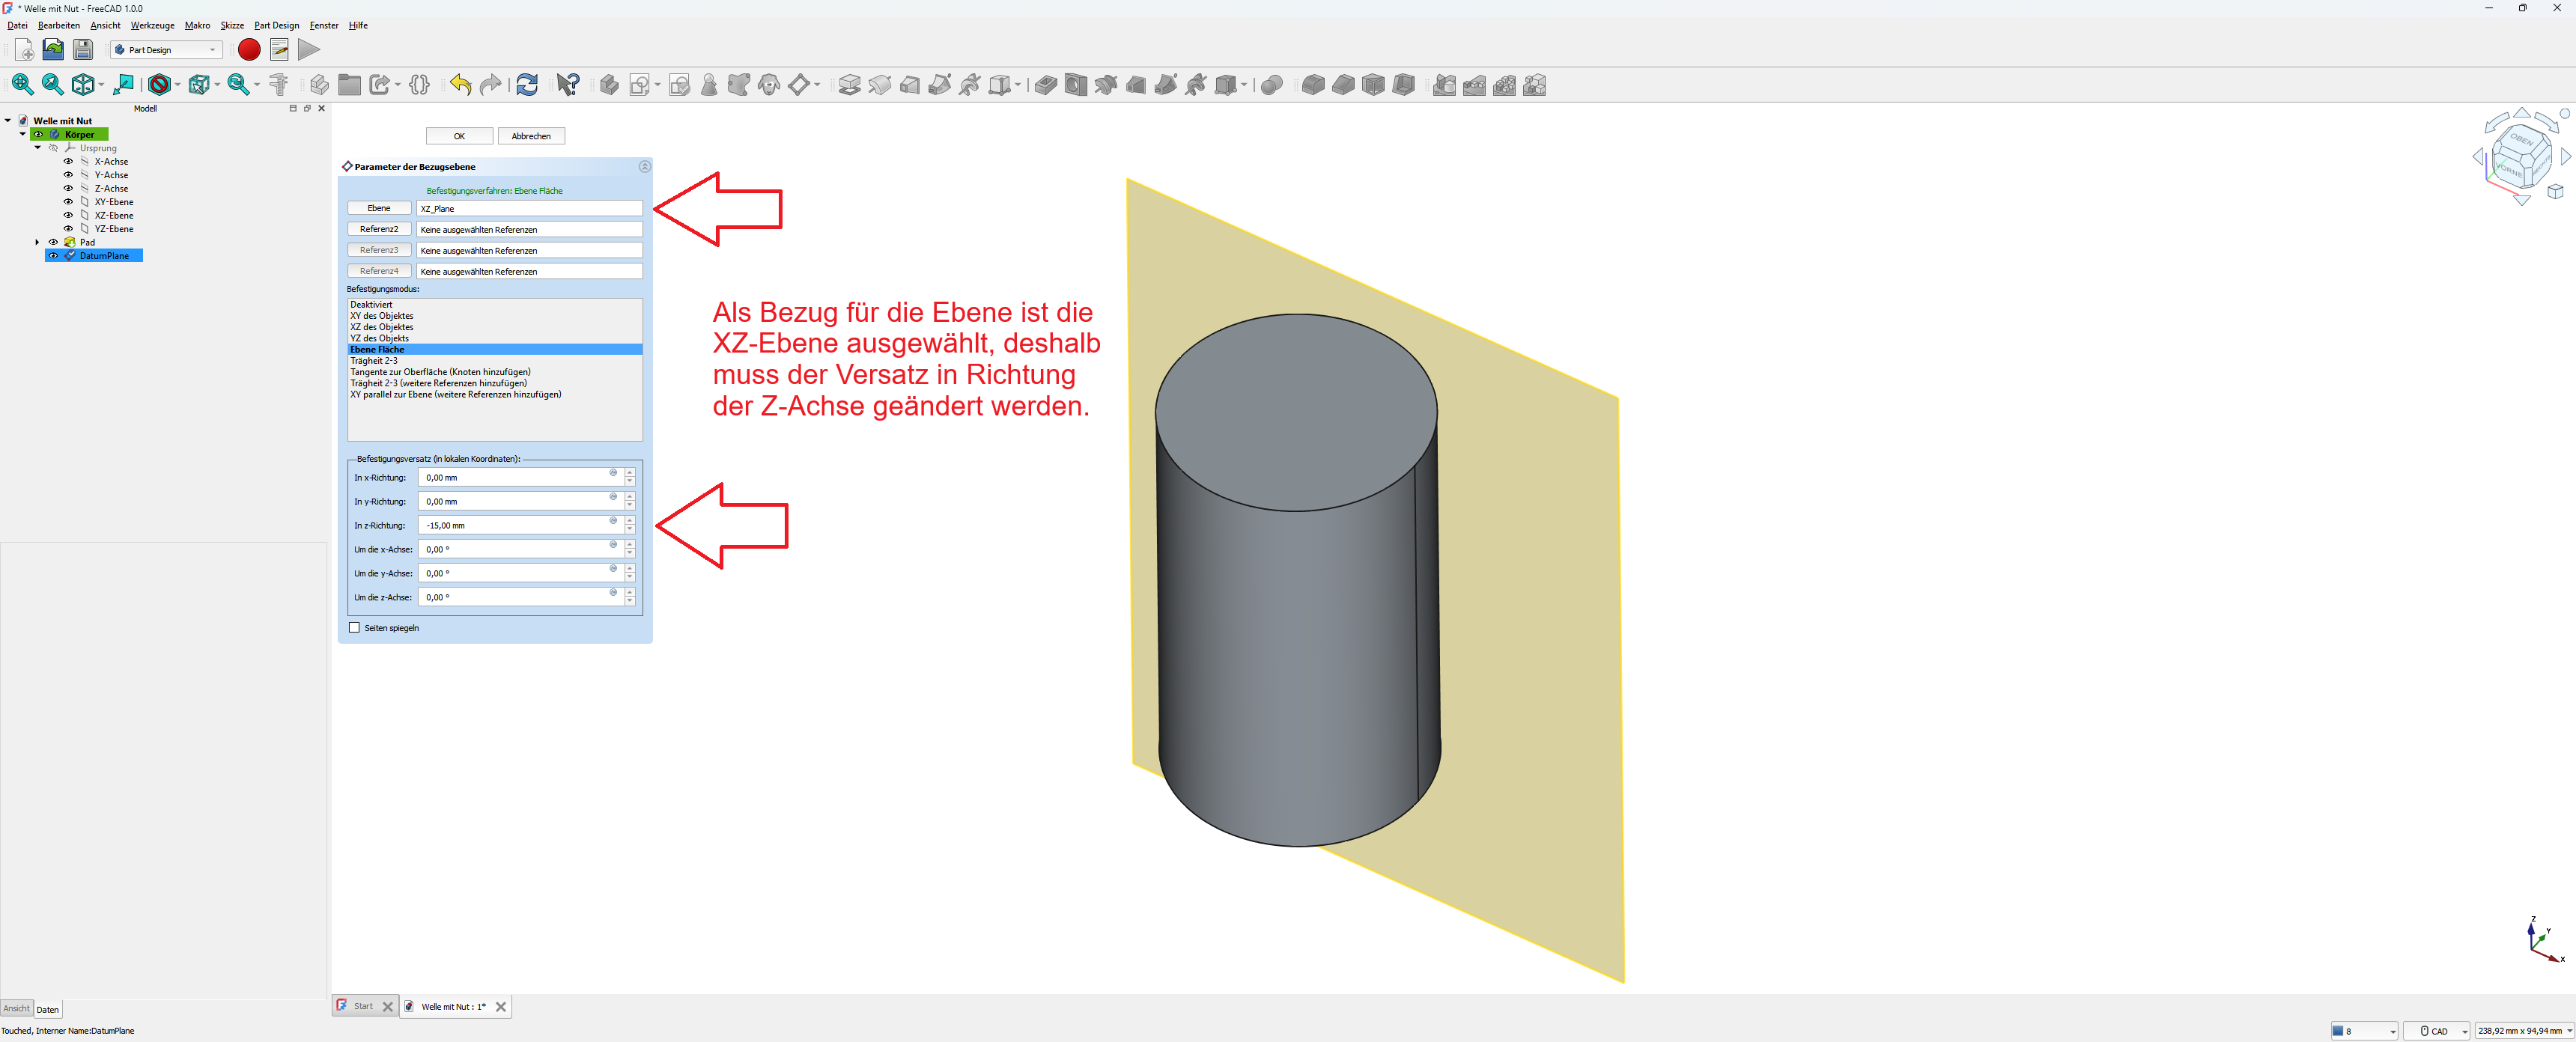Toggle visibility of Z-Achse
The height and width of the screenshot is (1042, 2576).
click(68, 188)
